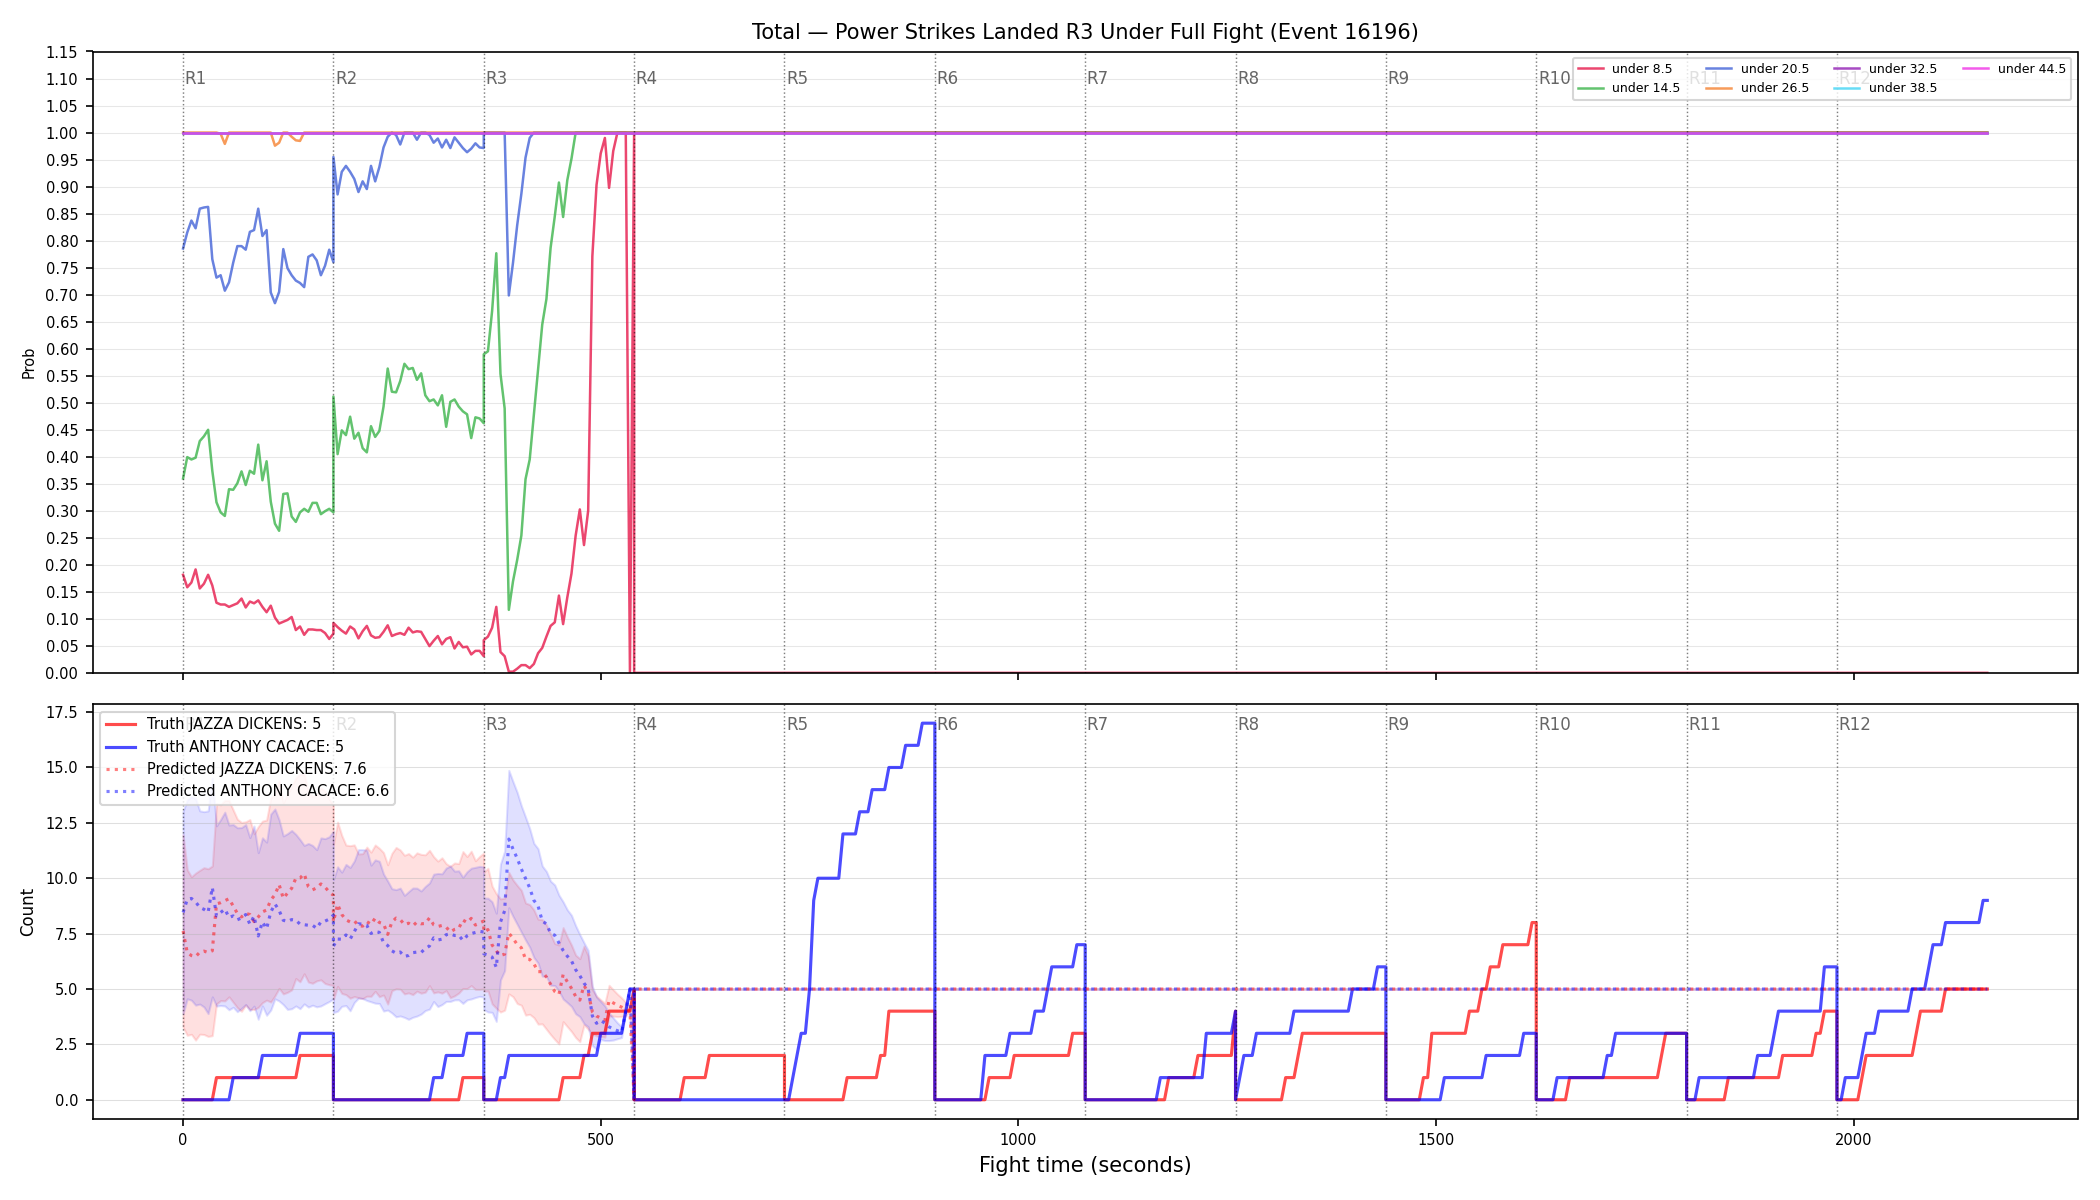Click the R7 round marker in Count chart
Viewport: 2100px width, 1200px height.
pos(1097,724)
